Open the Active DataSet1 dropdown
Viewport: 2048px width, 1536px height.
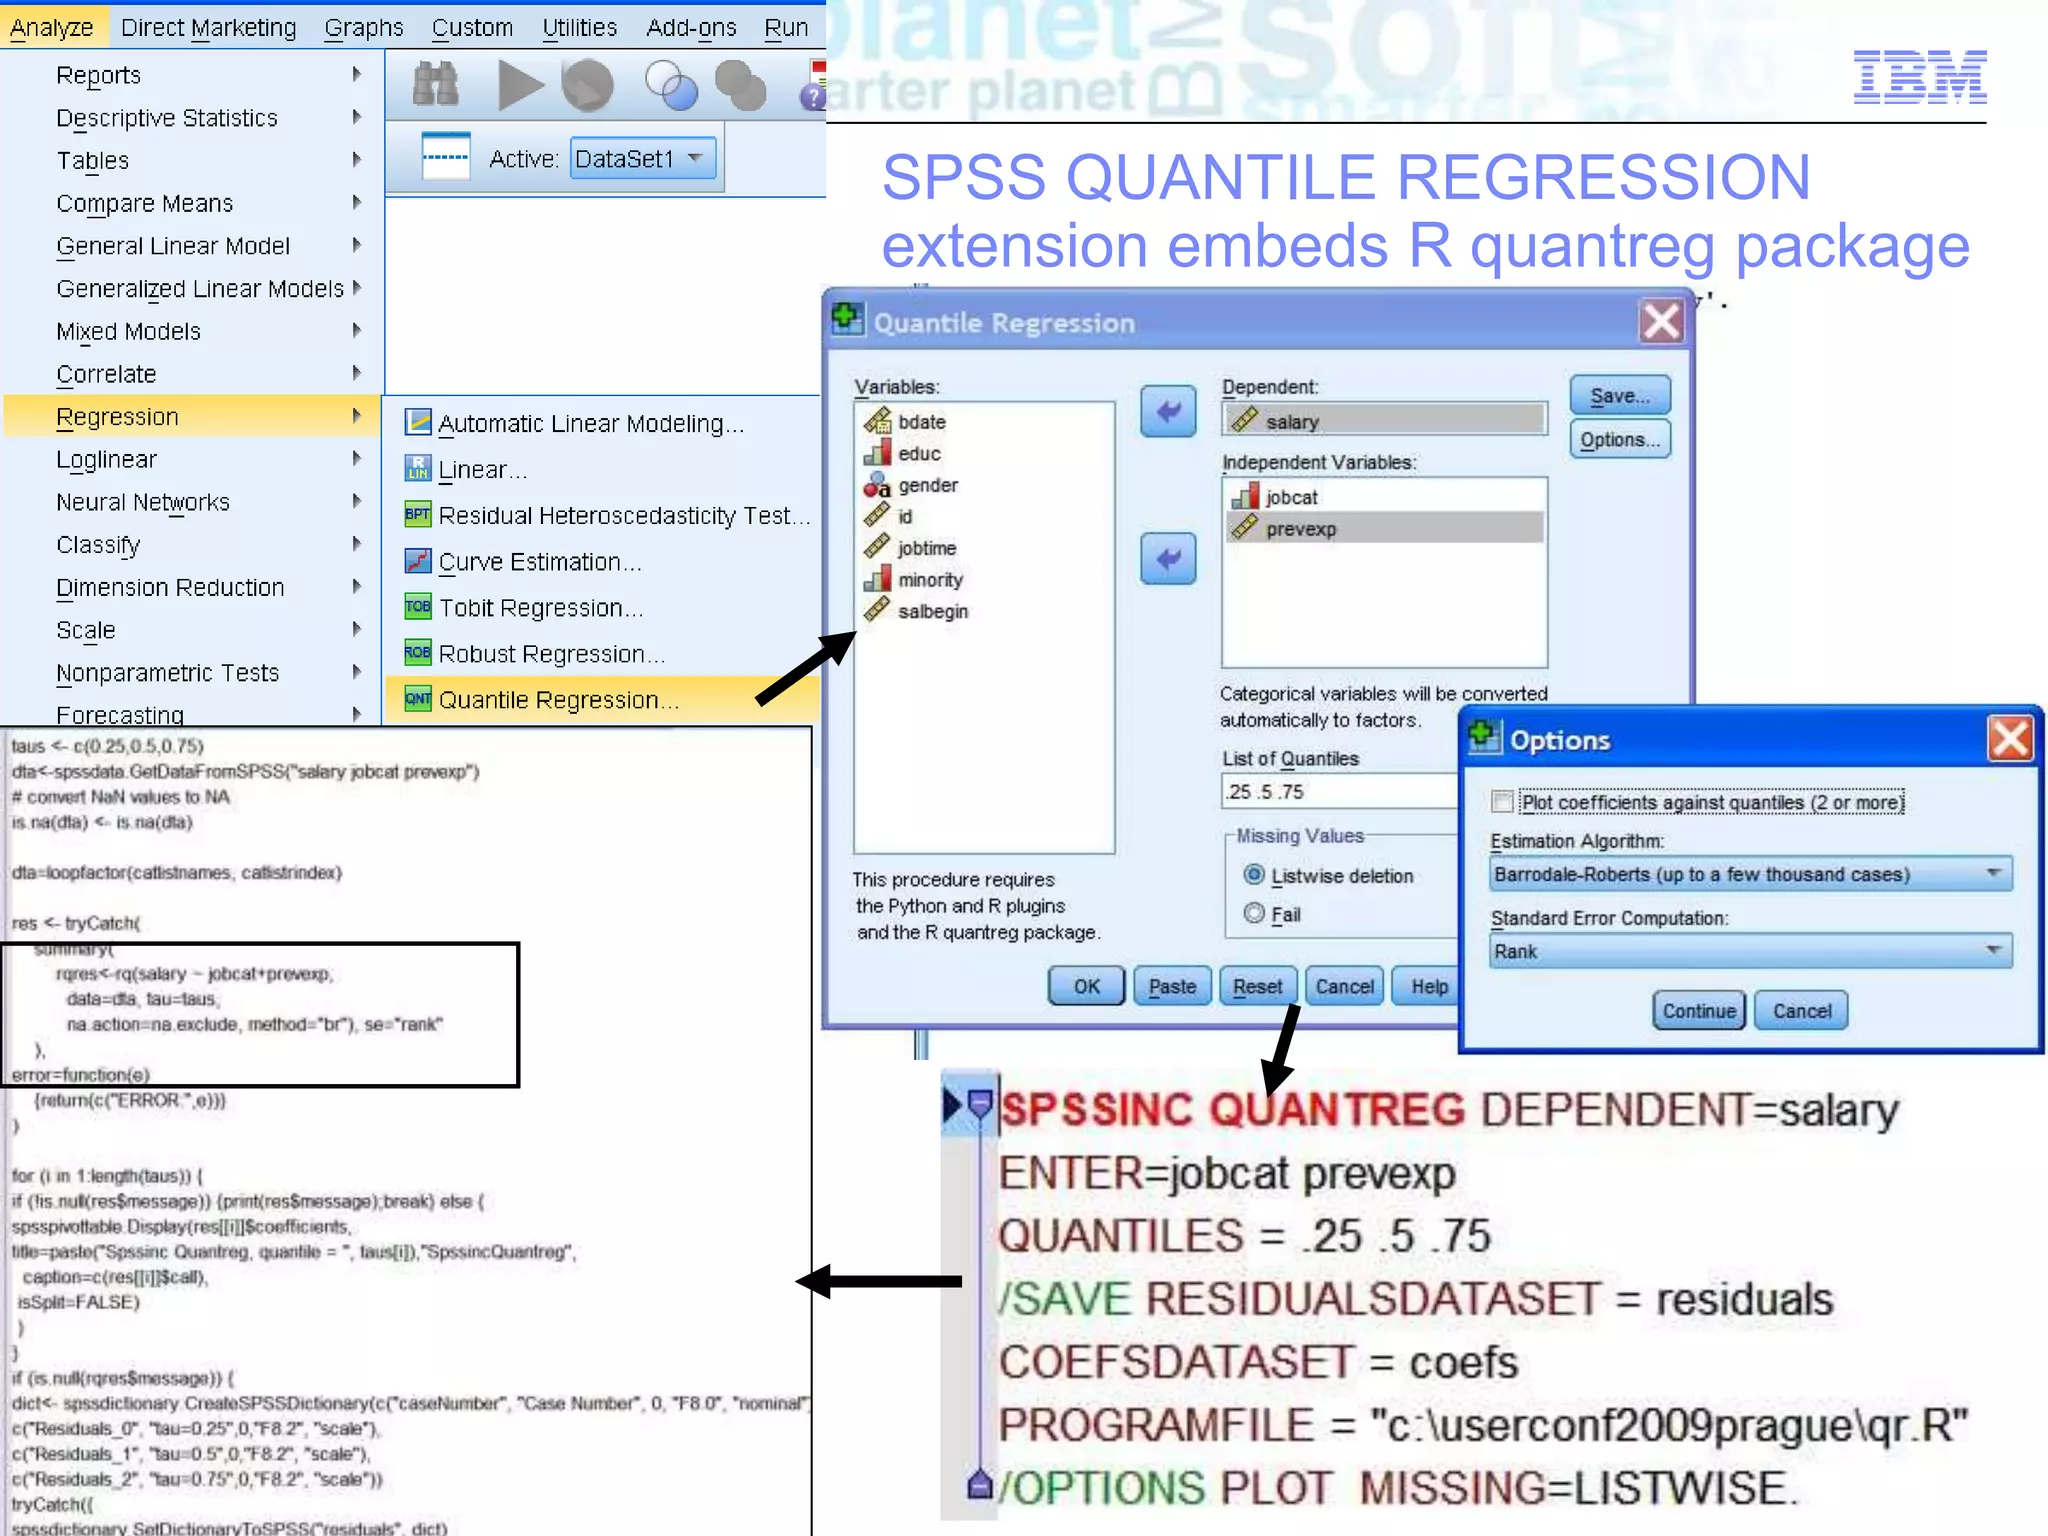(x=643, y=158)
